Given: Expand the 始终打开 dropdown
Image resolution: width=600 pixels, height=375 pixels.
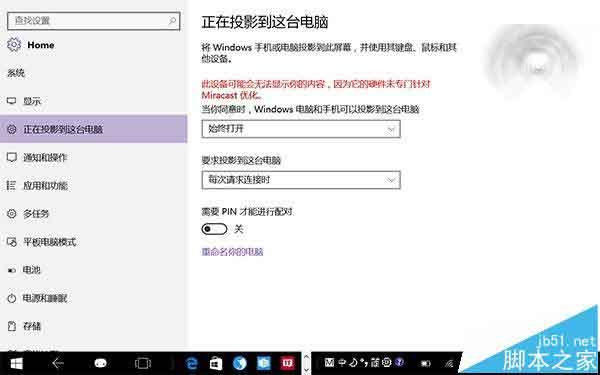Looking at the screenshot, I should (x=301, y=129).
